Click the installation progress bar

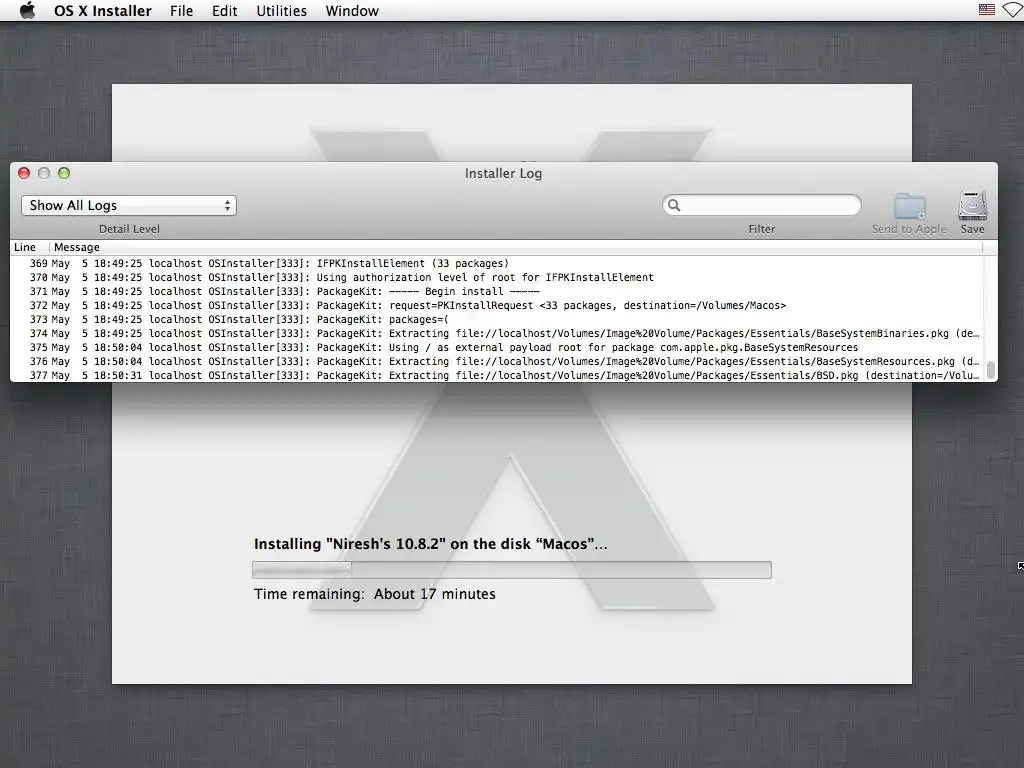(512, 569)
